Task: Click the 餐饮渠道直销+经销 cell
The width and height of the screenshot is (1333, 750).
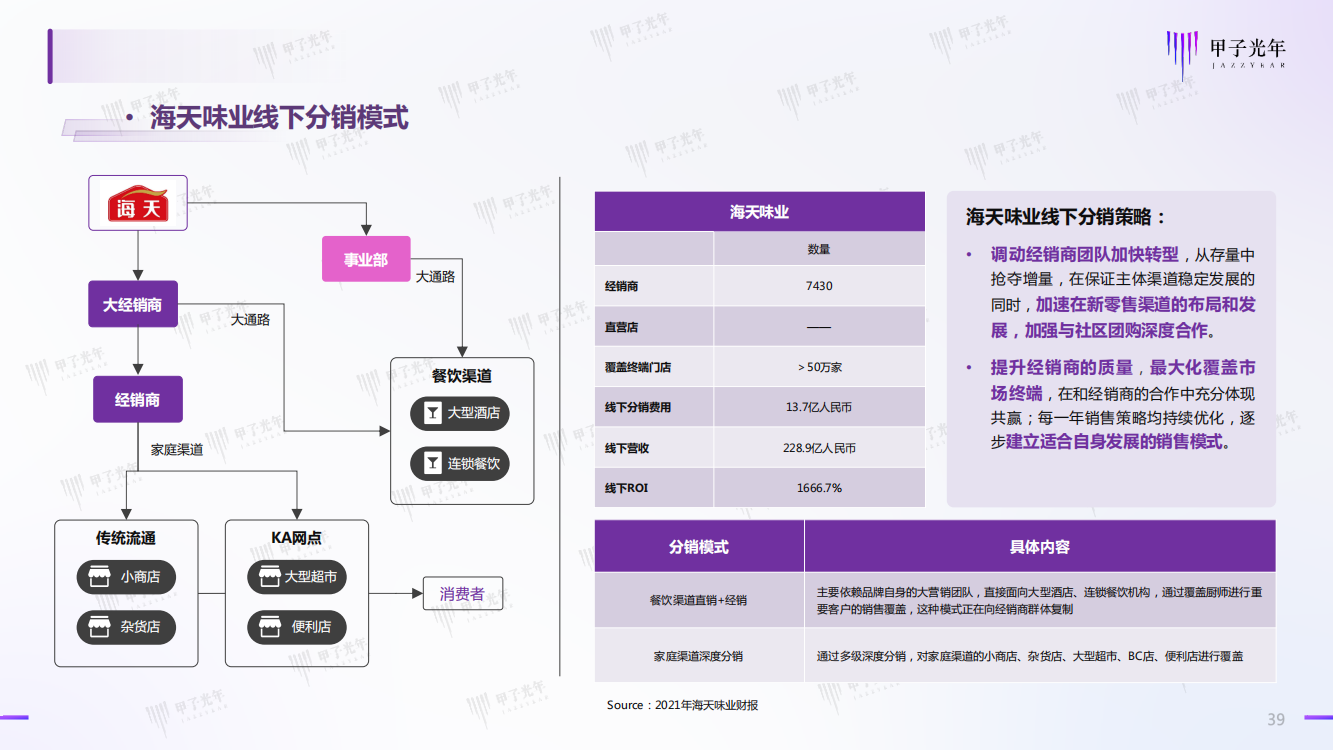Action: click(699, 600)
